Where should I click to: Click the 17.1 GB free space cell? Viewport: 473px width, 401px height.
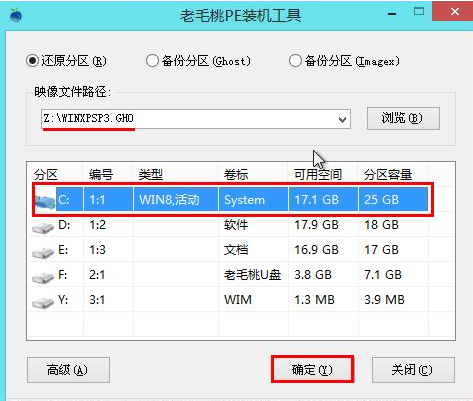(316, 200)
